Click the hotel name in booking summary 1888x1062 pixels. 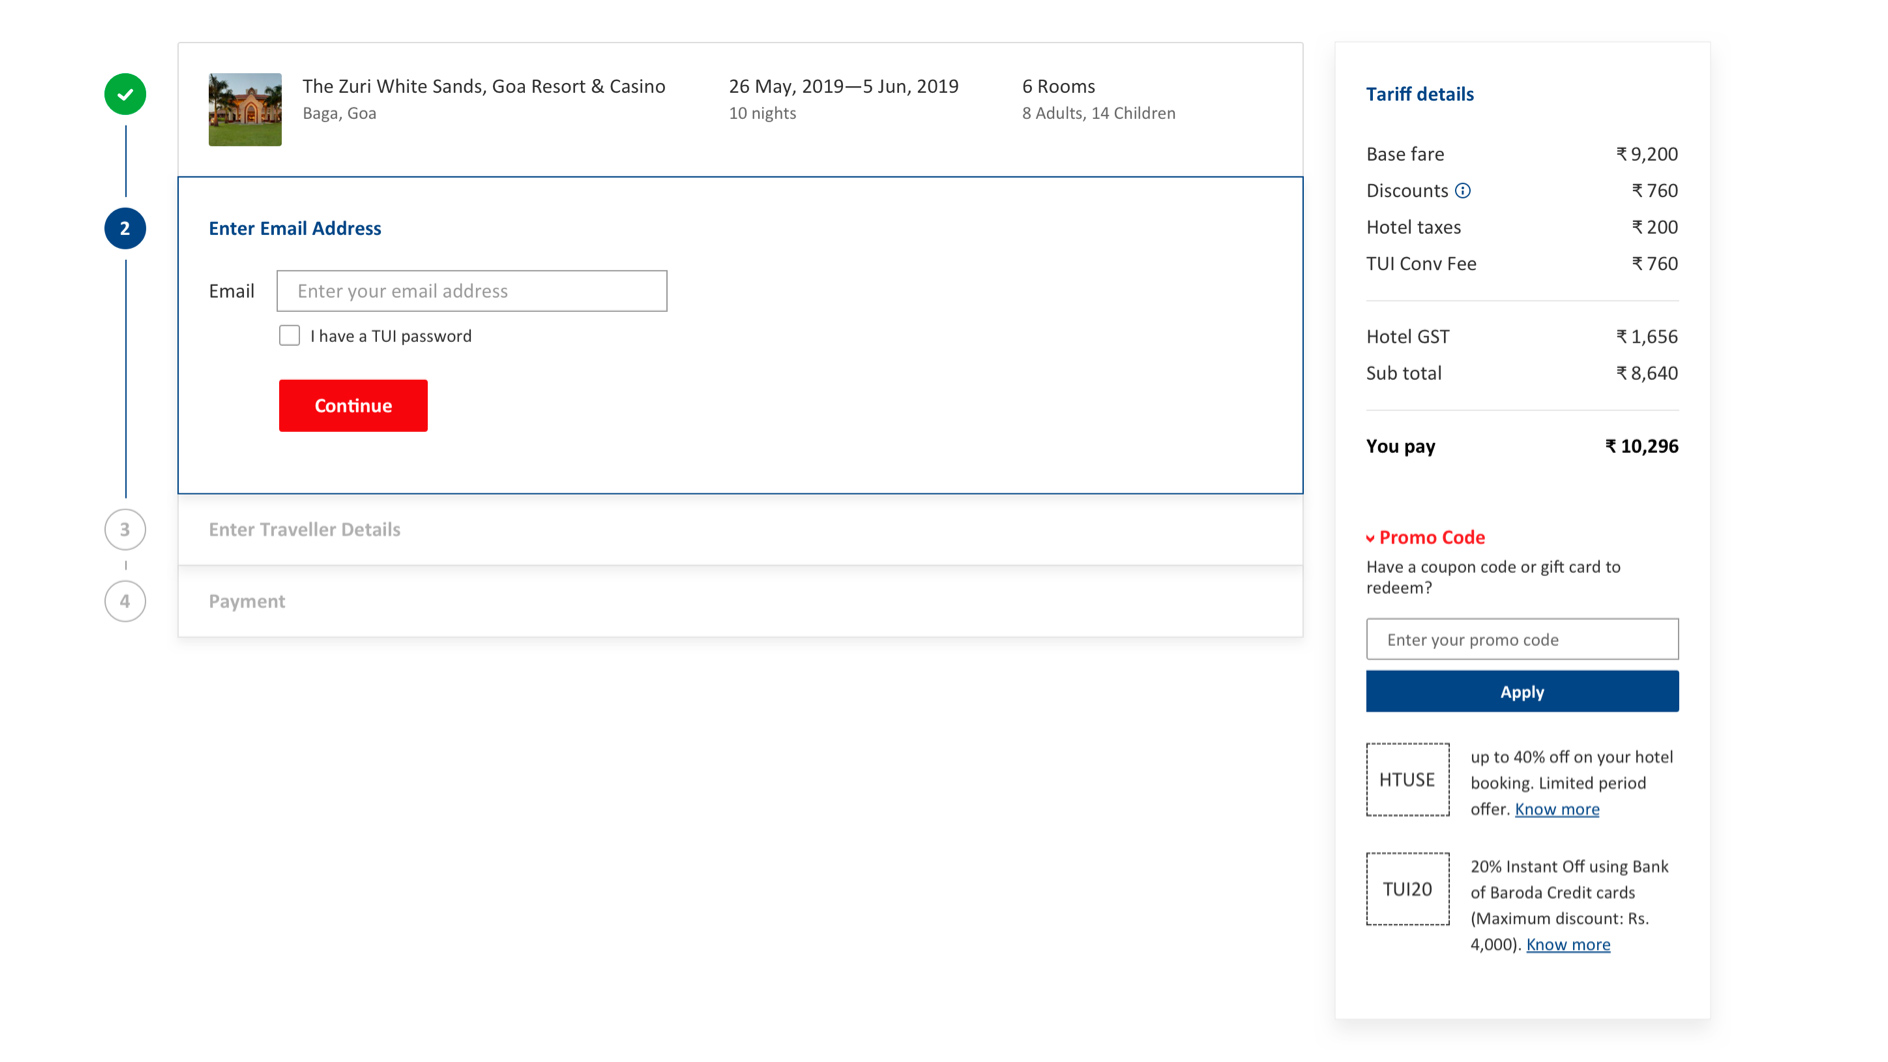pos(484,87)
